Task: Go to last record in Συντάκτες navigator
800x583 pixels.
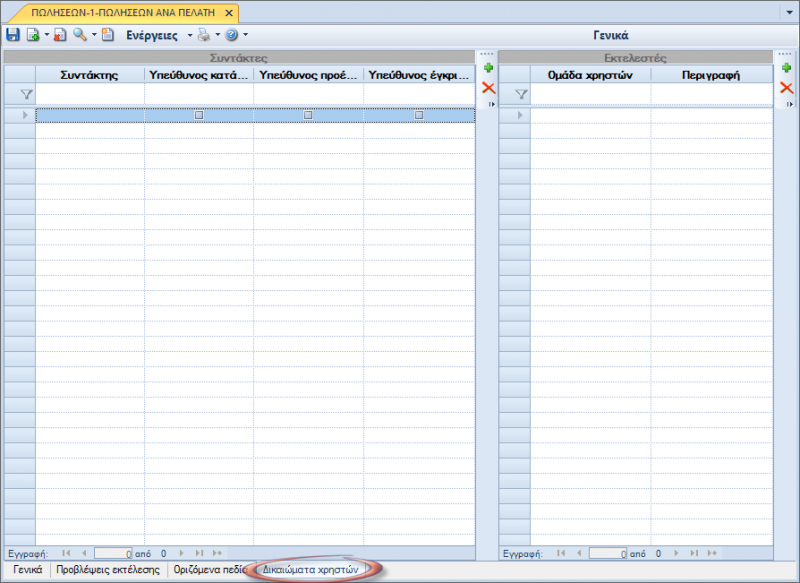Action: [x=199, y=553]
